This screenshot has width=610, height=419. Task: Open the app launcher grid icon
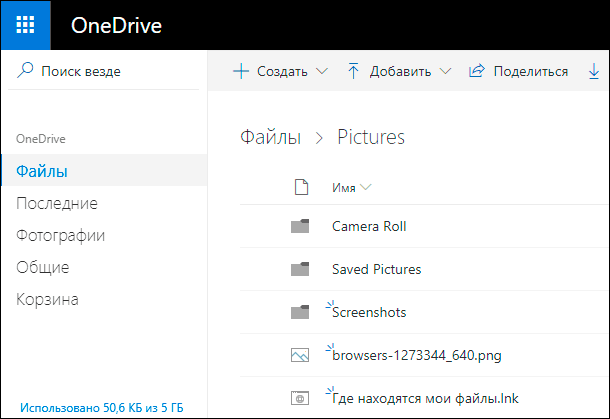tap(25, 25)
